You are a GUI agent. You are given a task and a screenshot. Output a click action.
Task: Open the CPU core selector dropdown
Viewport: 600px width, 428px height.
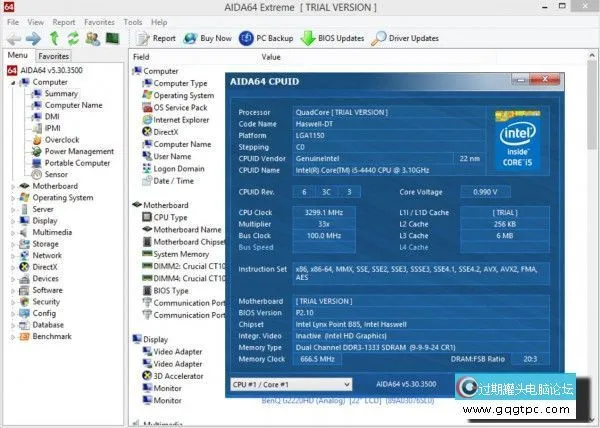pos(290,384)
